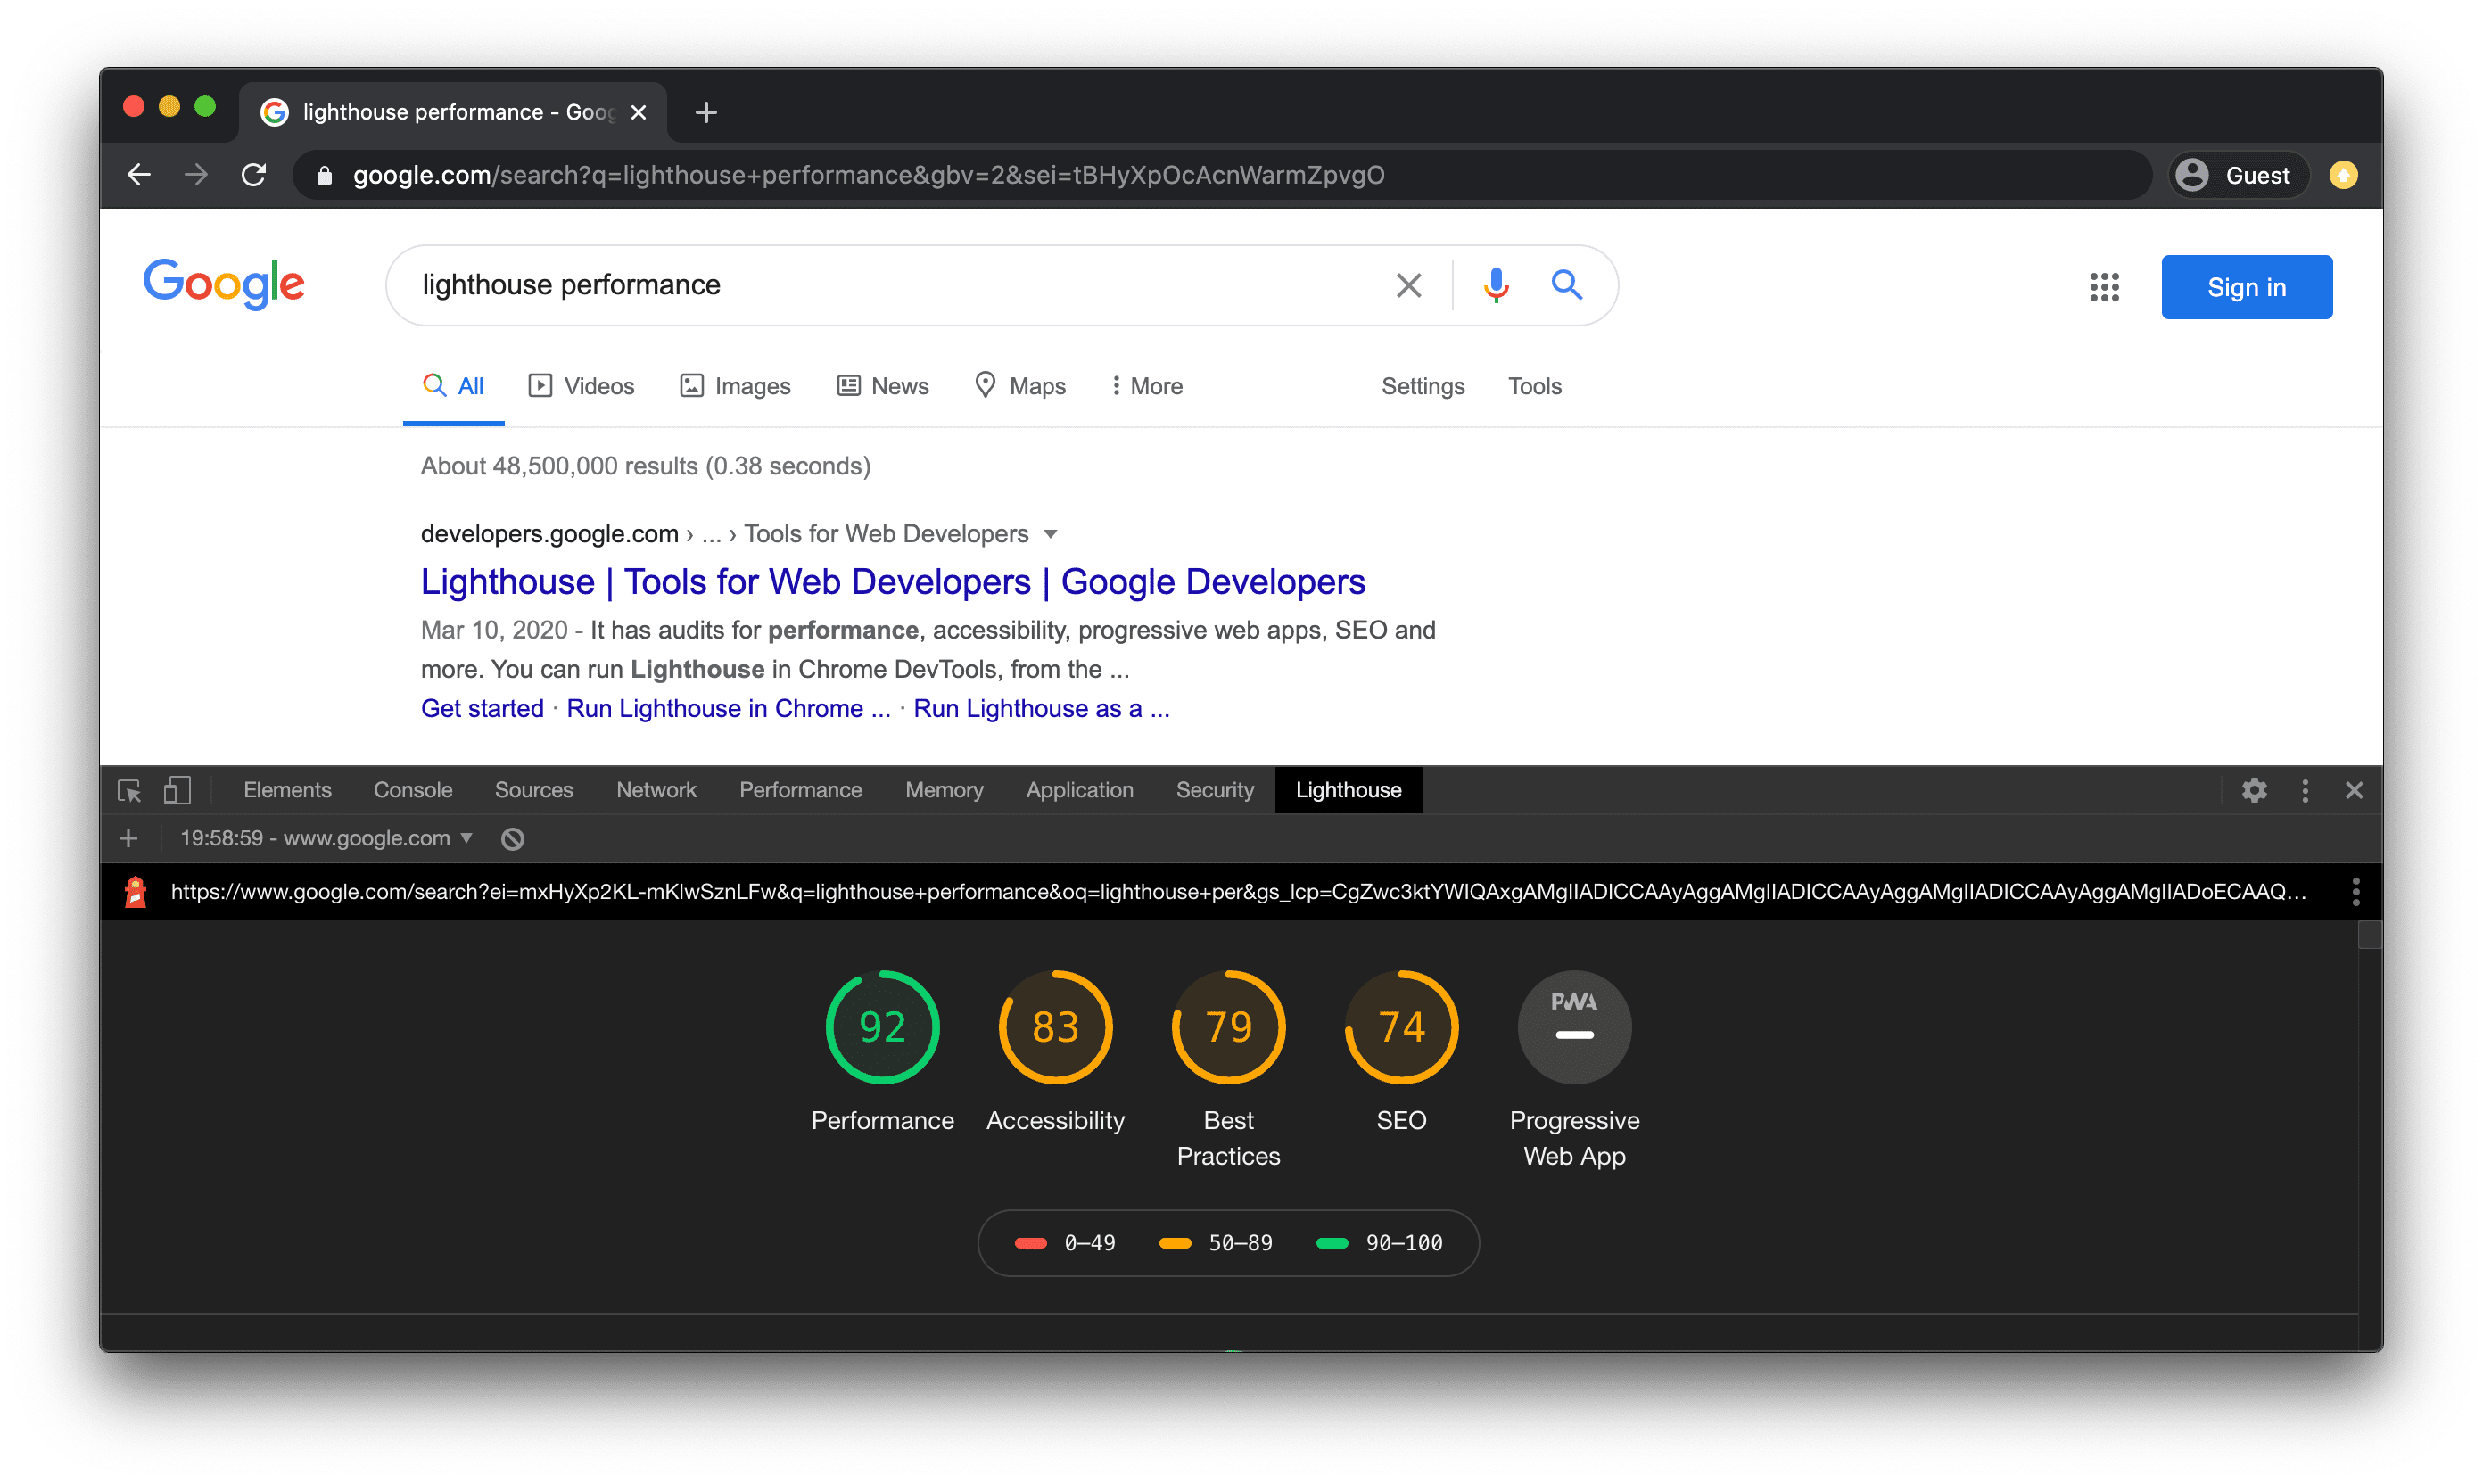Open the Lighthouse report three-dot menu
Image resolution: width=2483 pixels, height=1484 pixels.
click(x=2356, y=892)
